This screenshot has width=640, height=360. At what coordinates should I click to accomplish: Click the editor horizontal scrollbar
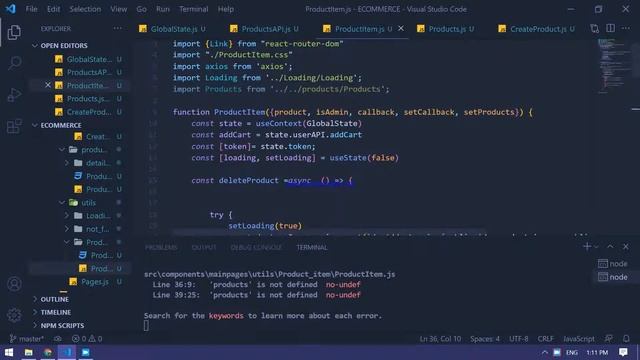(329, 232)
